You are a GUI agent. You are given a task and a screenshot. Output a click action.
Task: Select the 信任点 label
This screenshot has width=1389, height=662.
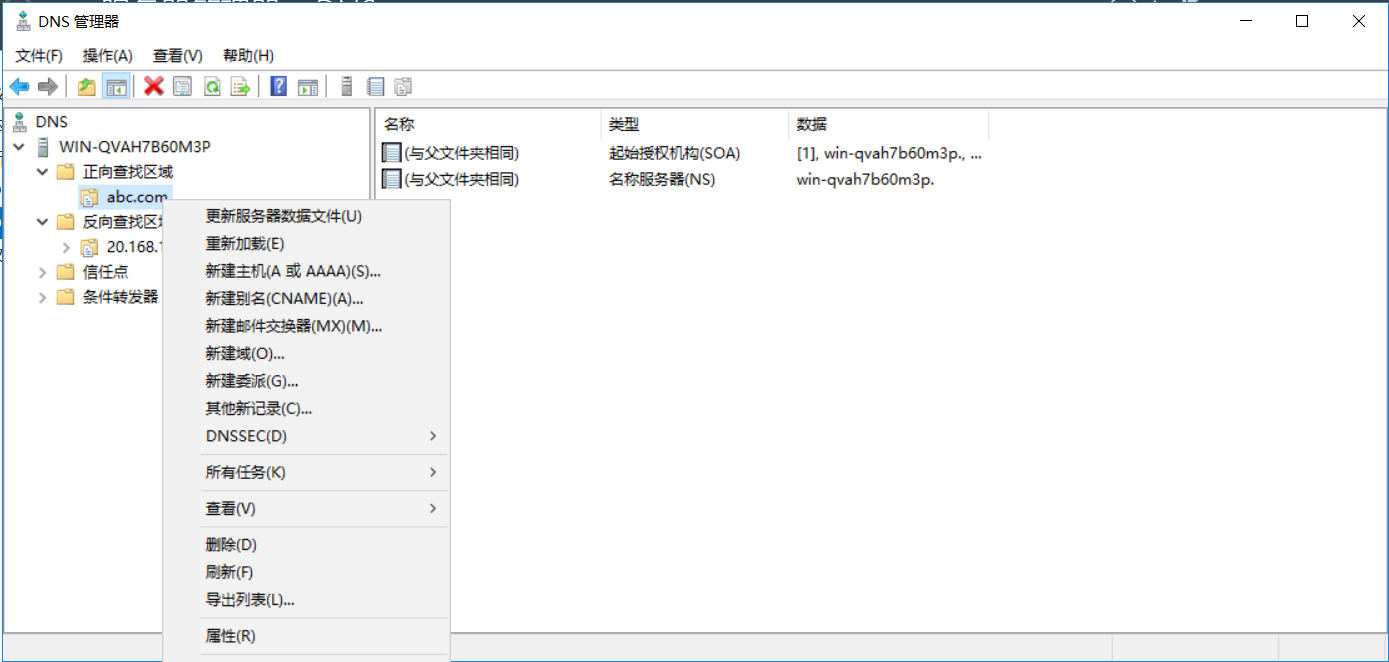[105, 271]
